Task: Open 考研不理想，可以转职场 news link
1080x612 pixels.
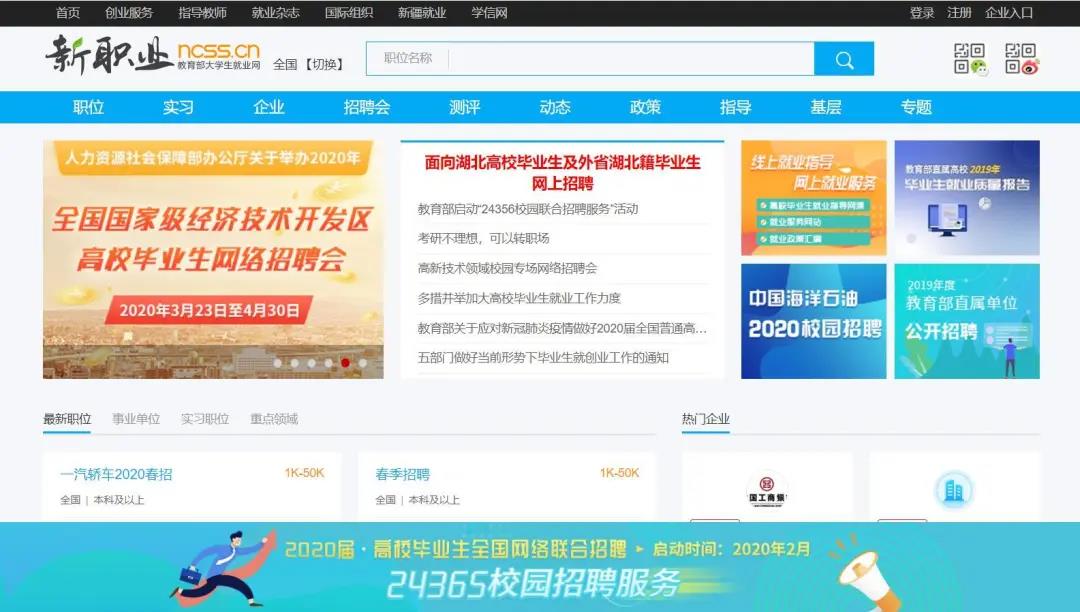Action: [483, 238]
